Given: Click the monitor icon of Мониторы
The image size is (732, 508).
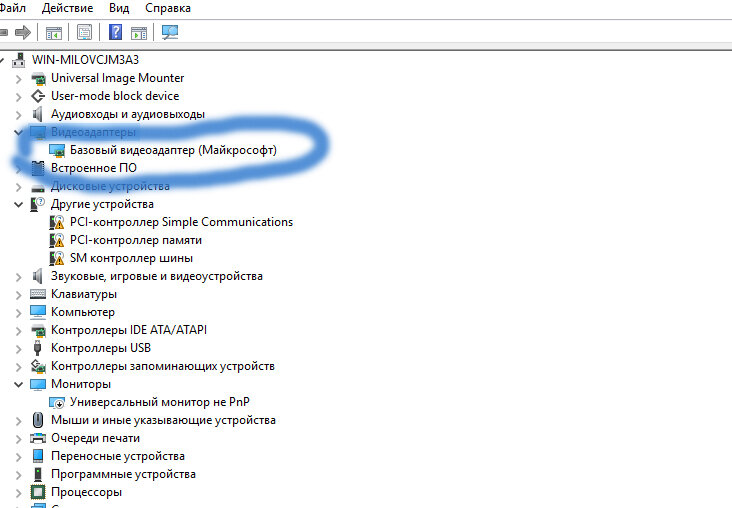Looking at the screenshot, I should (38, 384).
